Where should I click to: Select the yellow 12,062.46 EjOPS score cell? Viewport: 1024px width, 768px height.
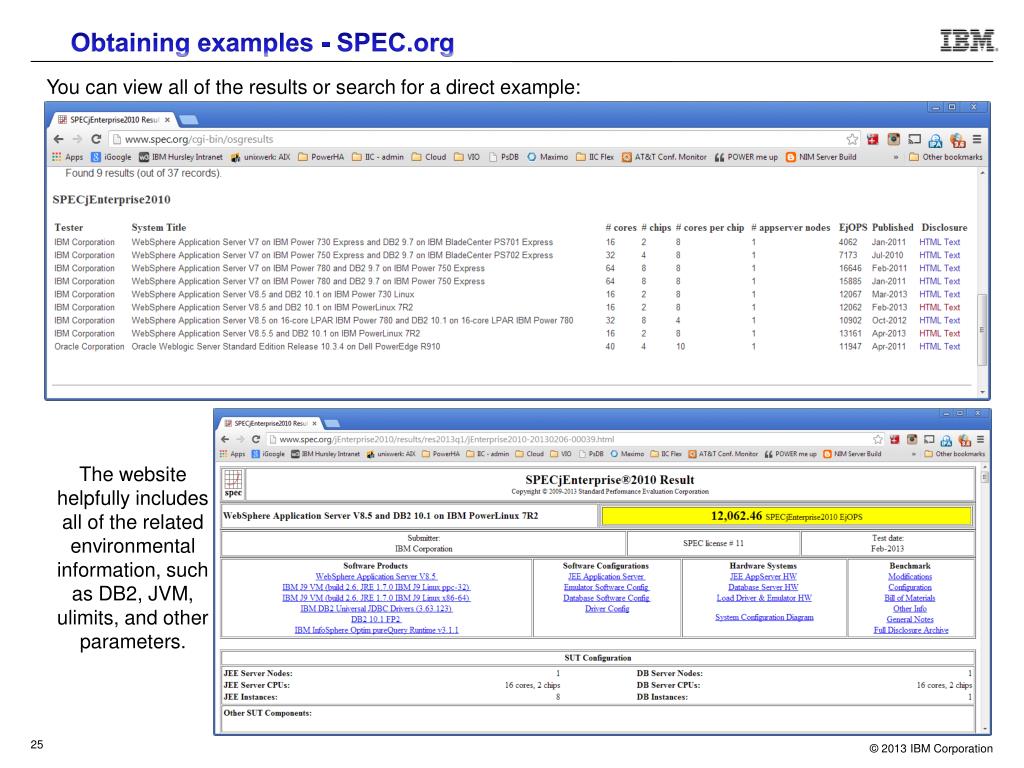tap(786, 516)
